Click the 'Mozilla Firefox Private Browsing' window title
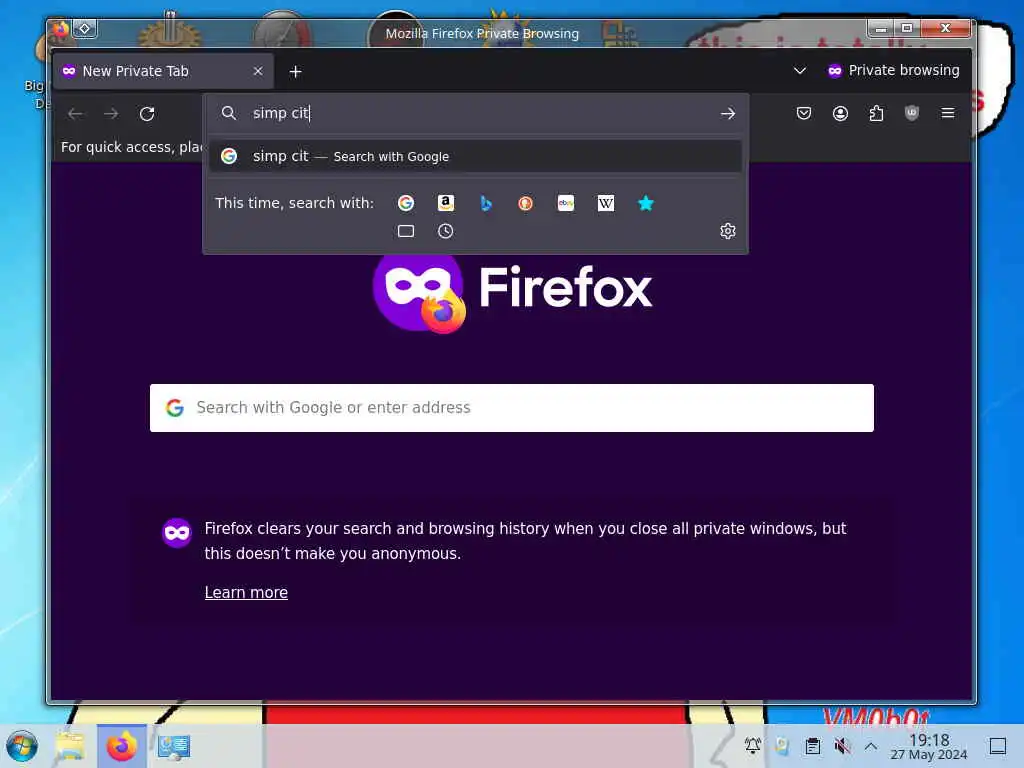The image size is (1024, 768). [482, 33]
